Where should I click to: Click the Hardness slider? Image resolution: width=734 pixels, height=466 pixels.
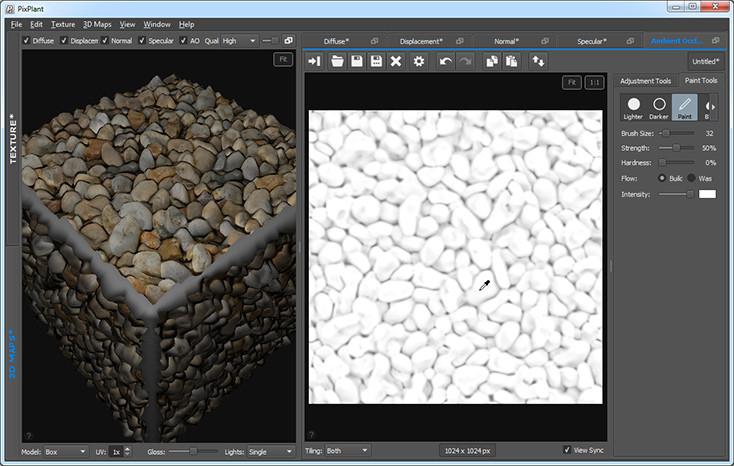pos(676,163)
